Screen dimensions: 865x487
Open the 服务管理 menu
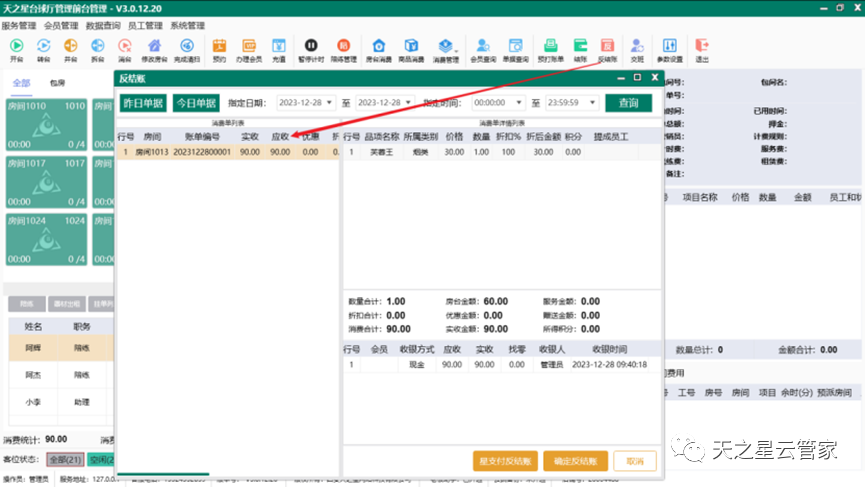(x=19, y=25)
